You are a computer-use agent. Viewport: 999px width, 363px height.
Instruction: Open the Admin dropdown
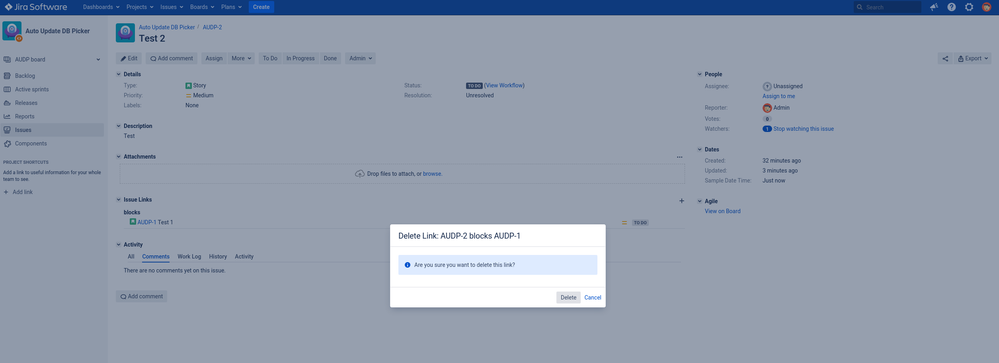(x=360, y=58)
